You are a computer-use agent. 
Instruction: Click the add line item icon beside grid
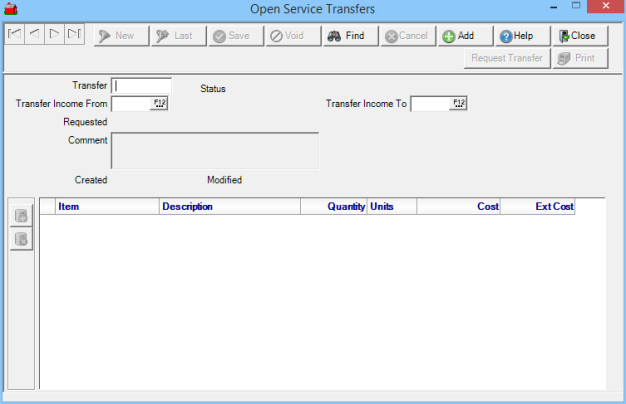21,215
